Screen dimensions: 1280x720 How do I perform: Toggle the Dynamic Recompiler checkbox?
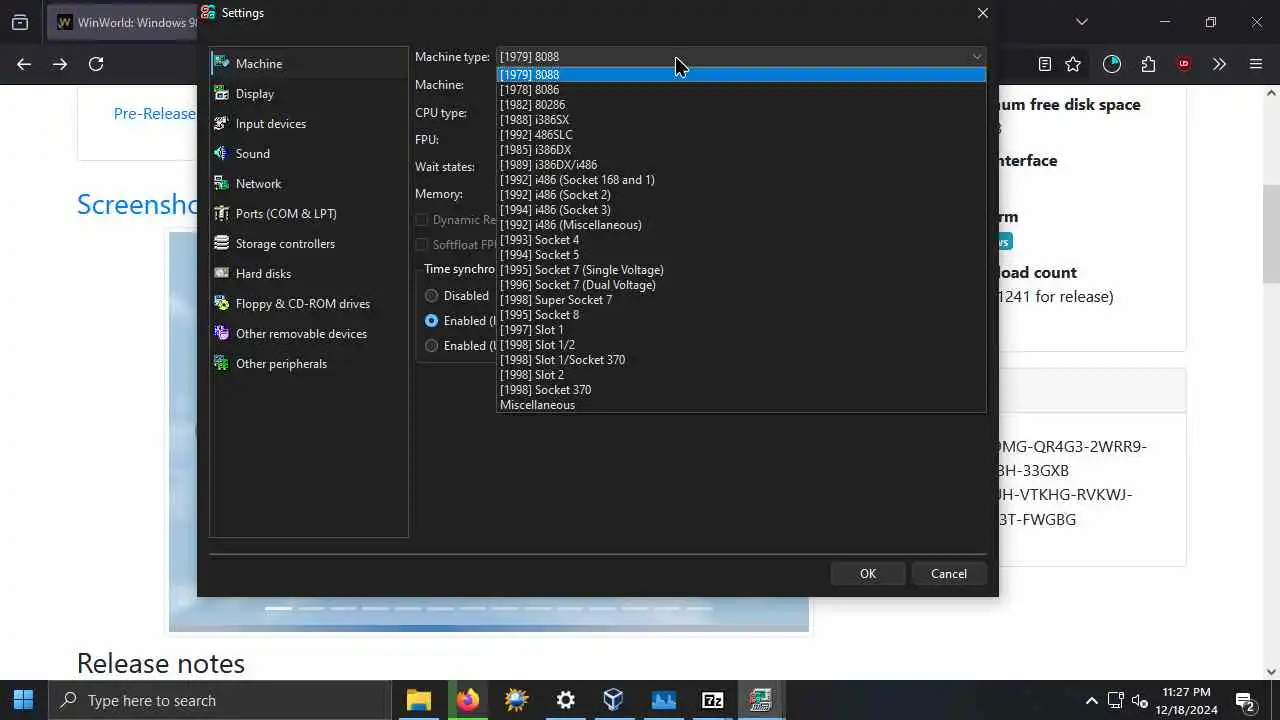[421, 220]
